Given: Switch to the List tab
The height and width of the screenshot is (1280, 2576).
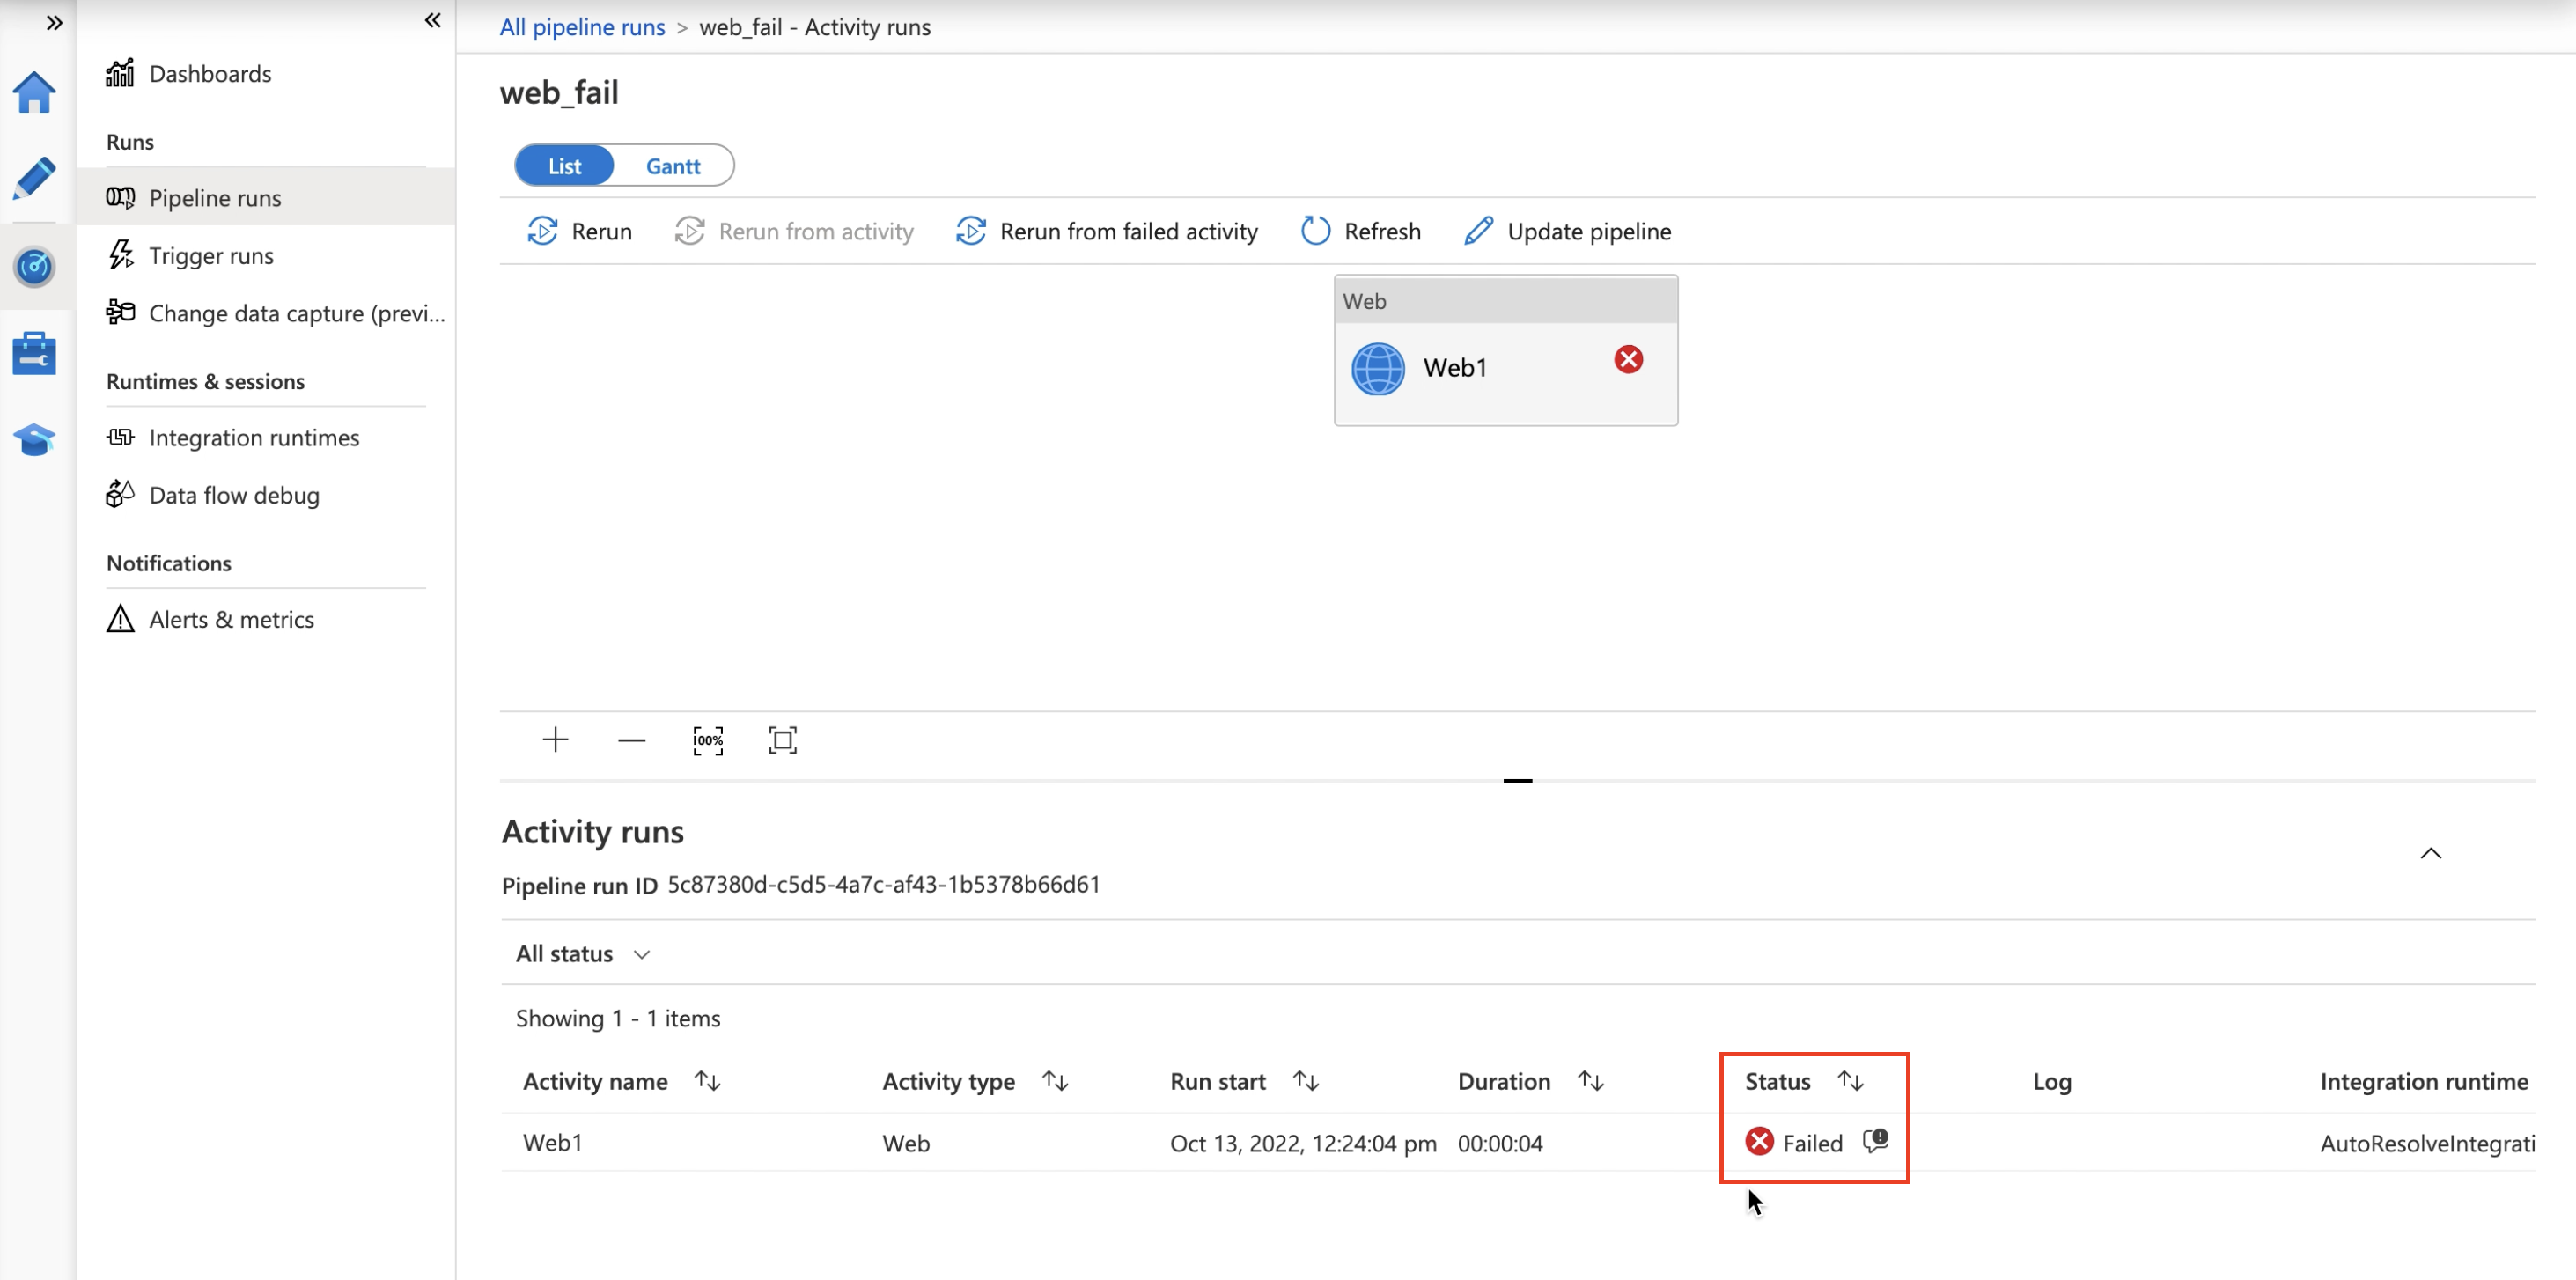Looking at the screenshot, I should click(x=565, y=165).
